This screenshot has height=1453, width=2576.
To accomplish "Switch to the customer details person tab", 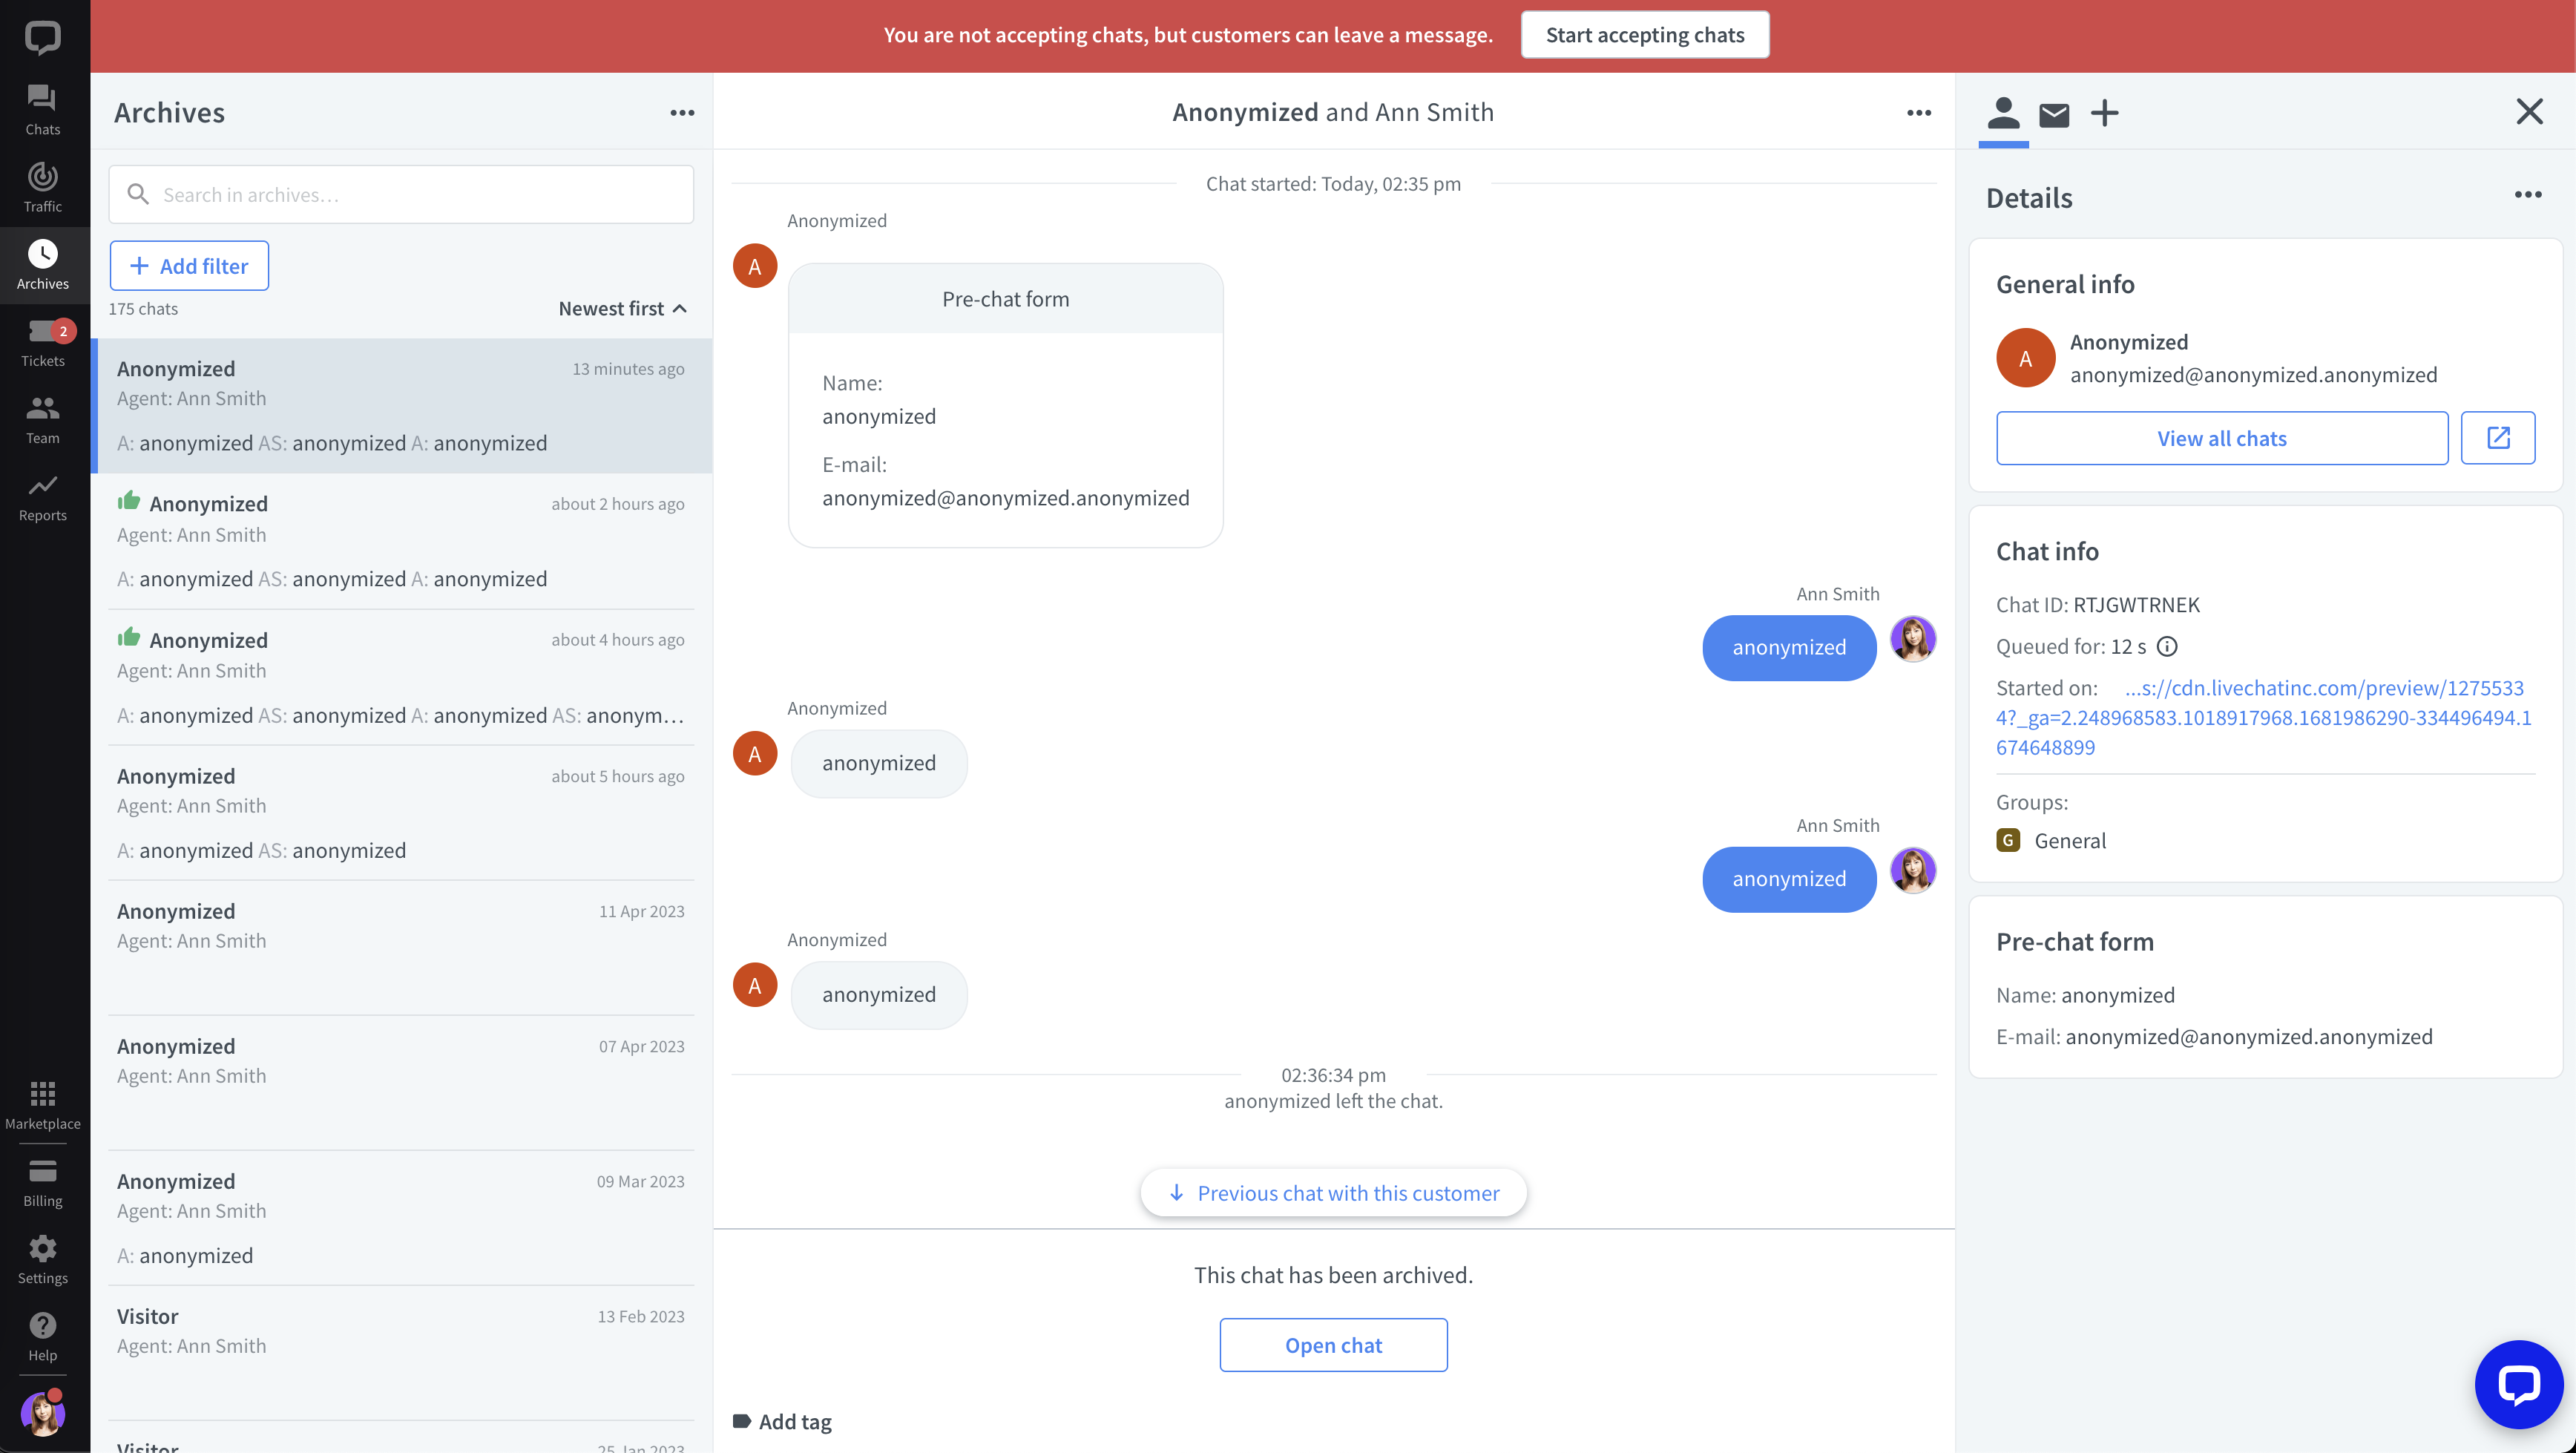I will (x=2003, y=113).
